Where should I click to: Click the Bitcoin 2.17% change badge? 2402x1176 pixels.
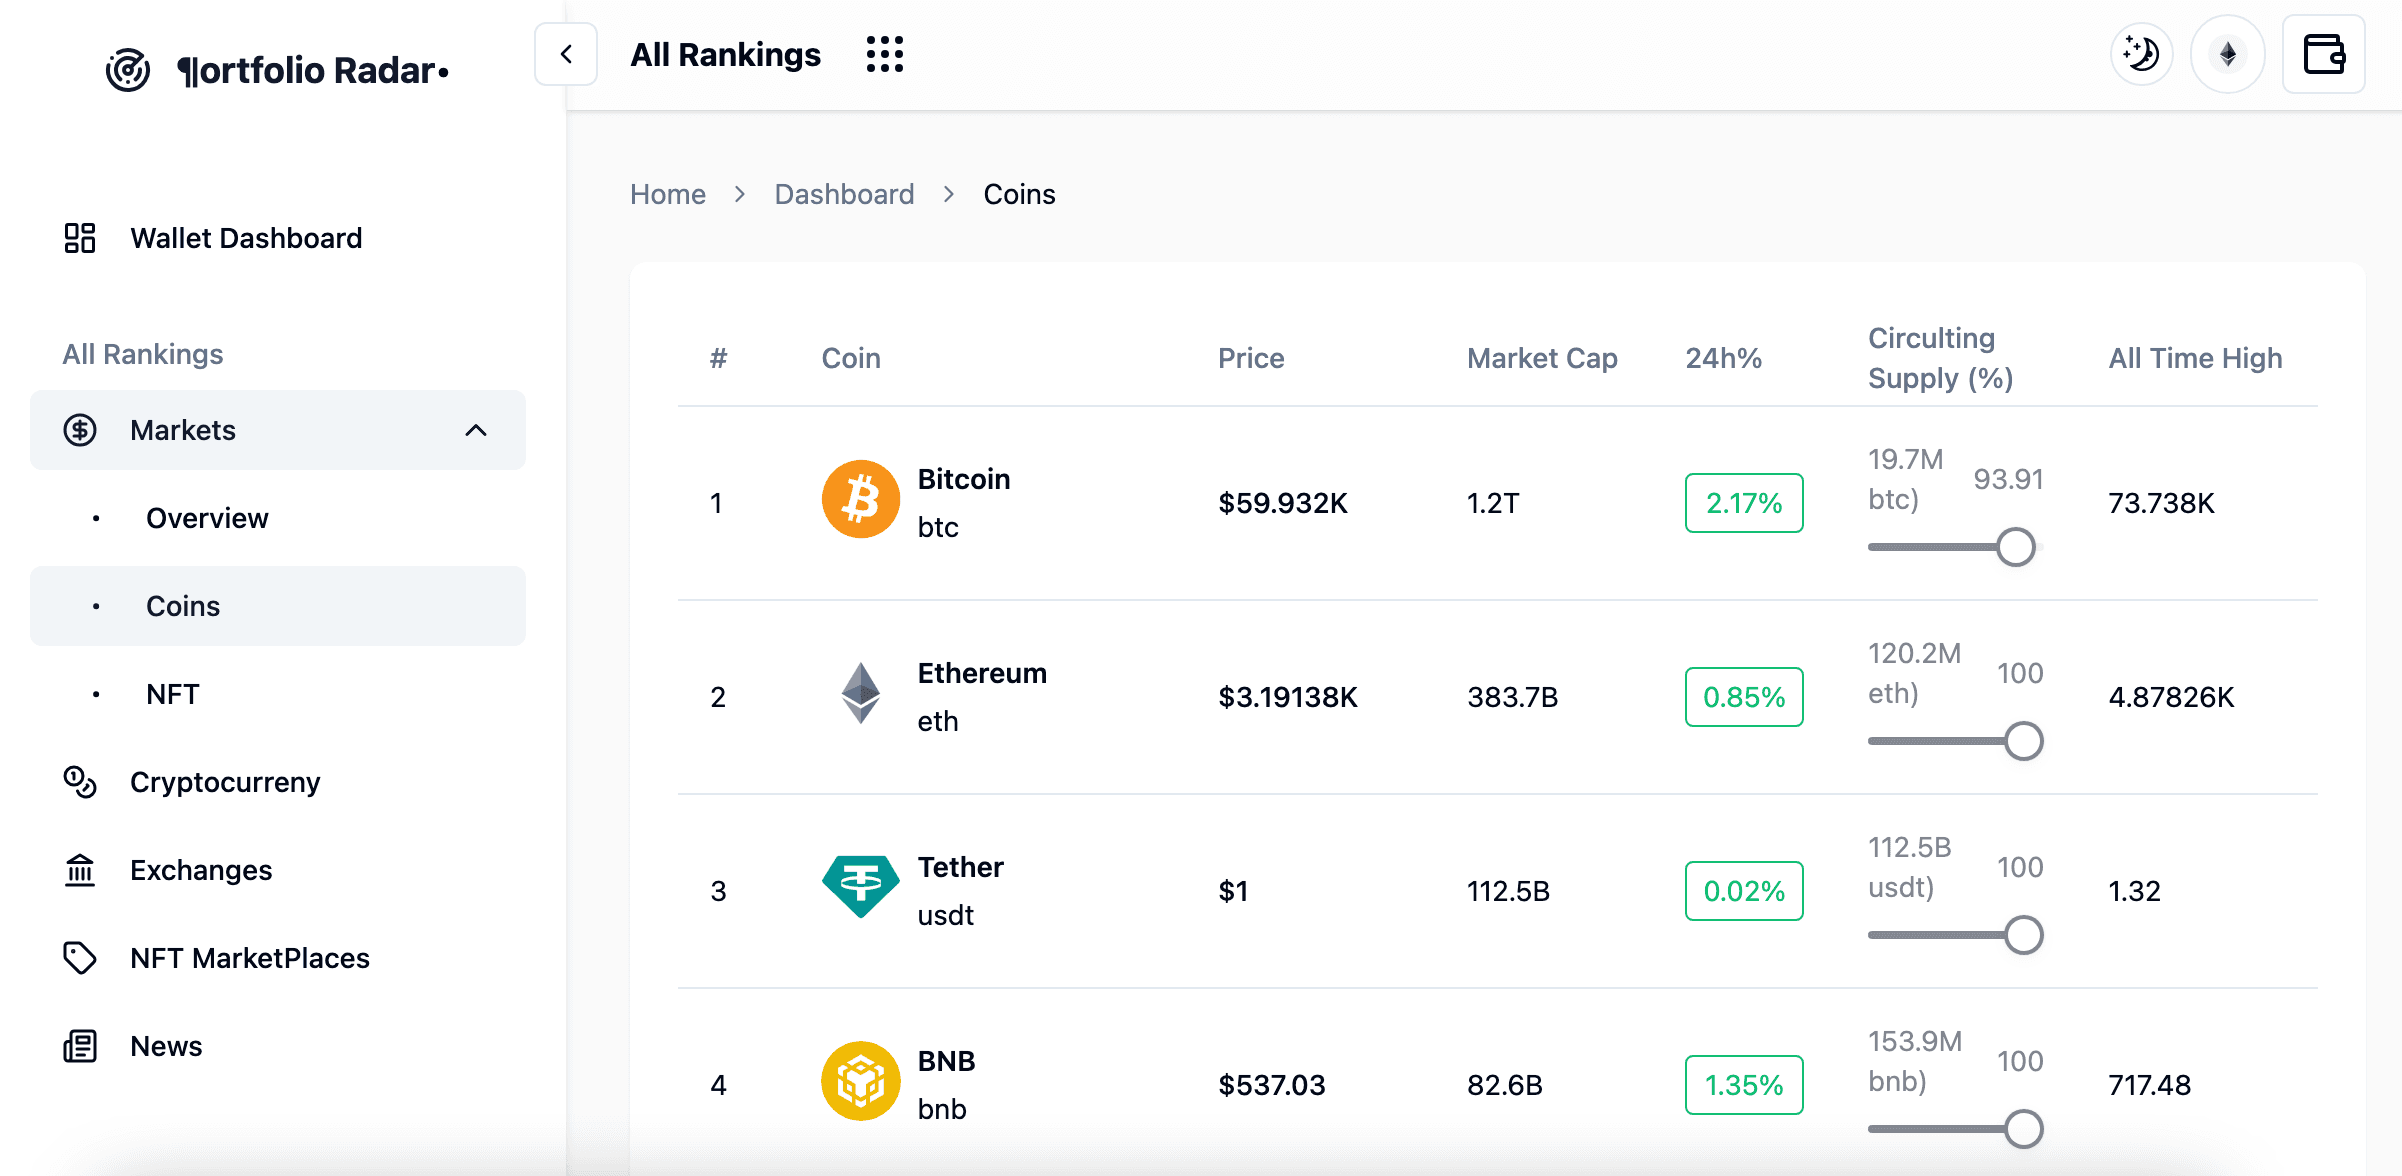[x=1744, y=503]
